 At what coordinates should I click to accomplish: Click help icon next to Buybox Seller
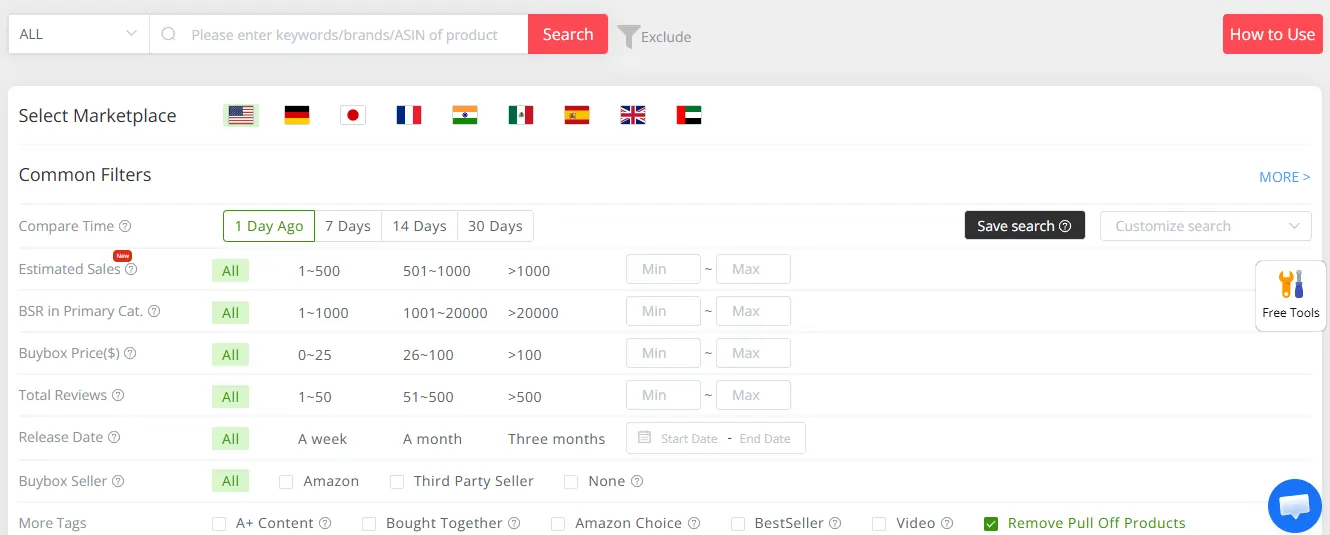(x=118, y=481)
